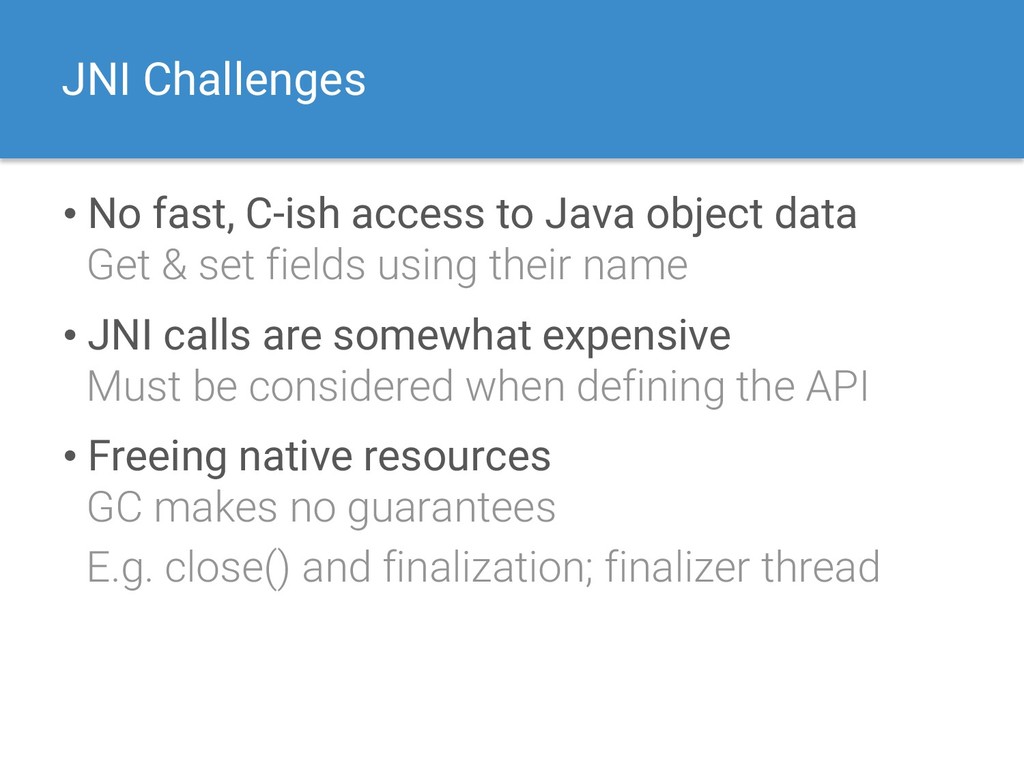Click 'Must be considered when defining the API'

tap(477, 387)
